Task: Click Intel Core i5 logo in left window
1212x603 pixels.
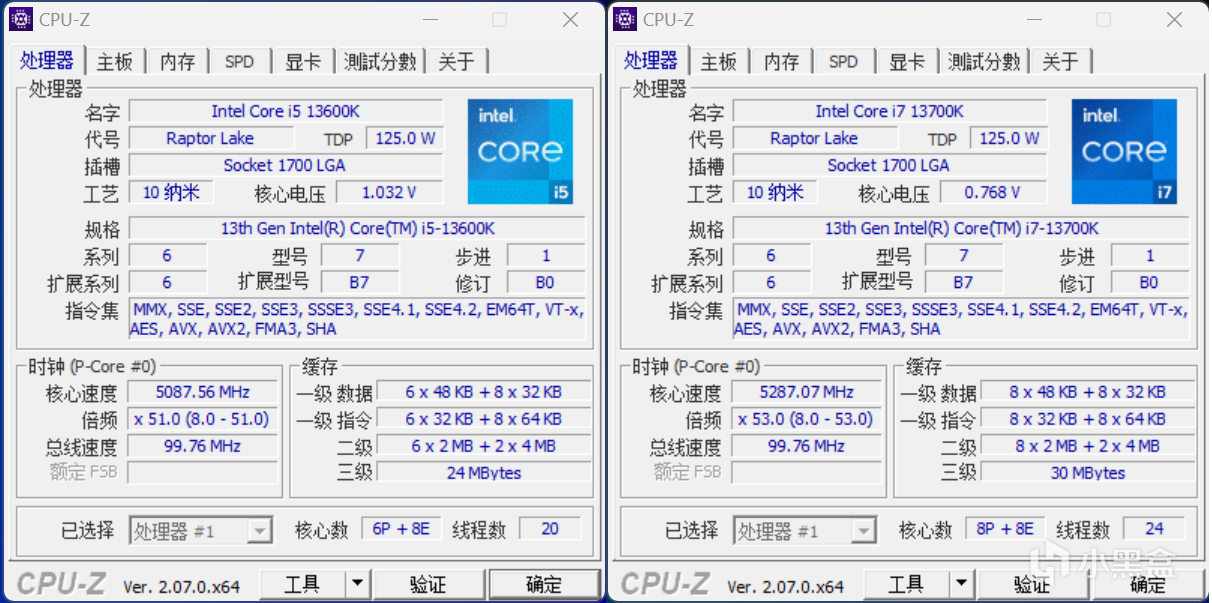Action: tap(520, 151)
